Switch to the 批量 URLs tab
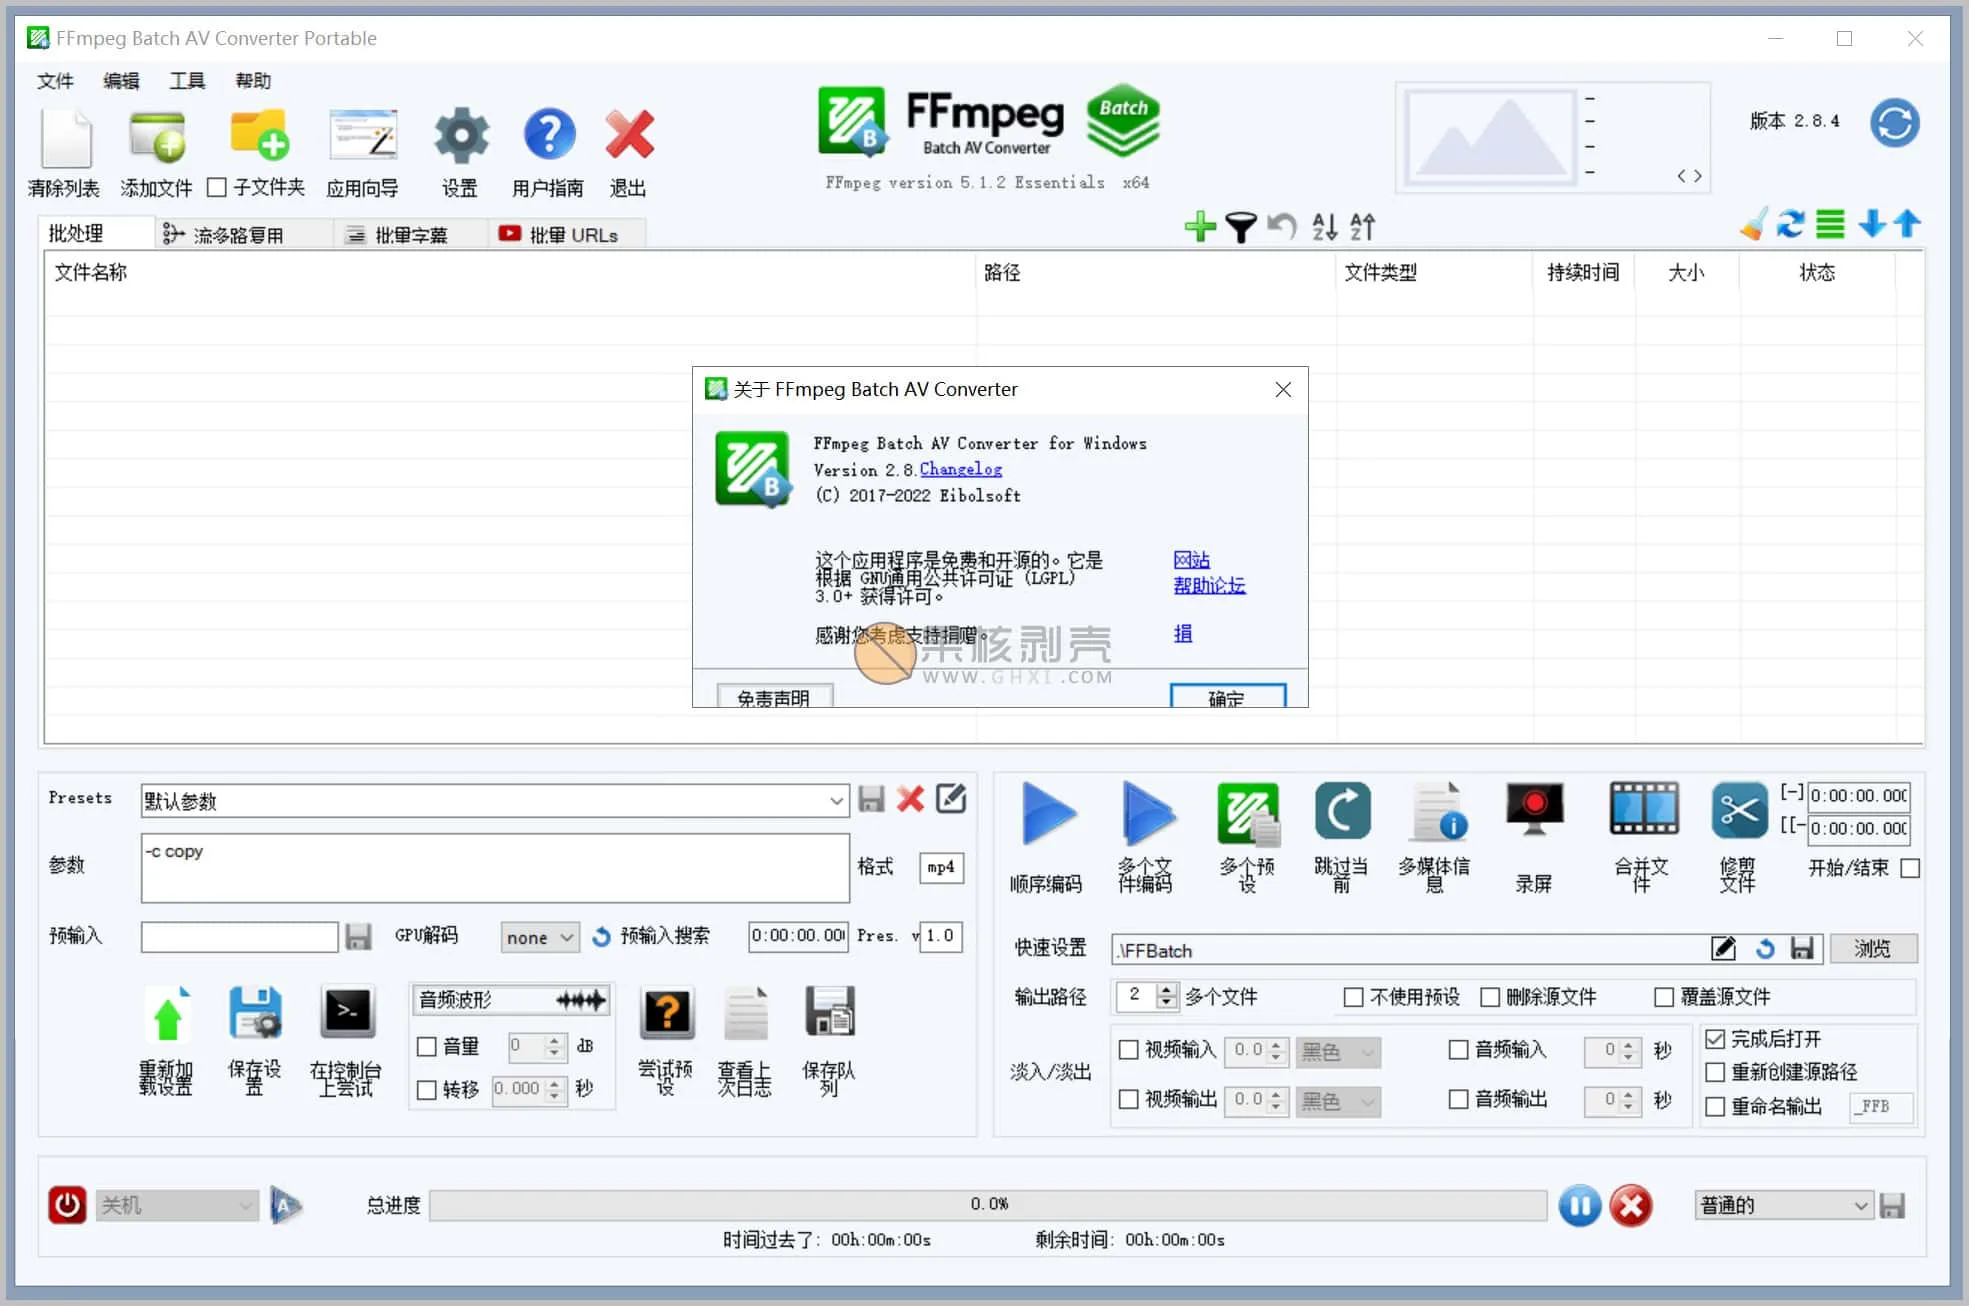 (x=560, y=235)
